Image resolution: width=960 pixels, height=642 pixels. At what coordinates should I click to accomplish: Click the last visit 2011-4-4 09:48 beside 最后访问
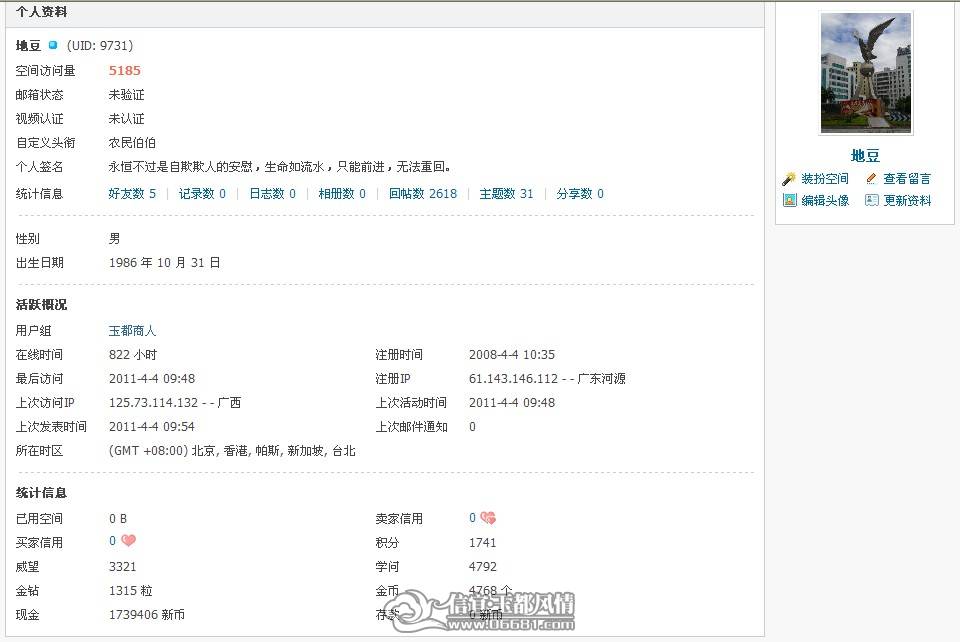pyautogui.click(x=152, y=378)
